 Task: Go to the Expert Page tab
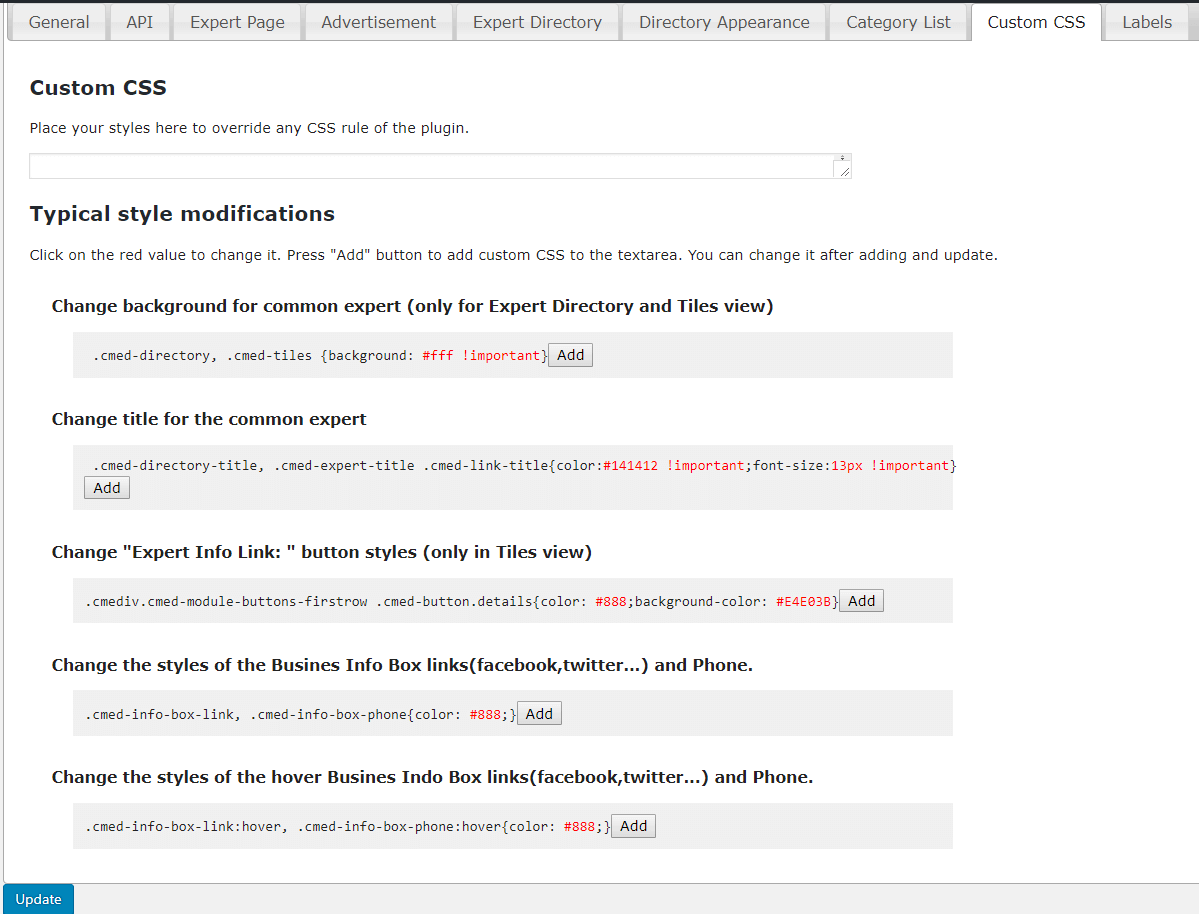(x=237, y=22)
